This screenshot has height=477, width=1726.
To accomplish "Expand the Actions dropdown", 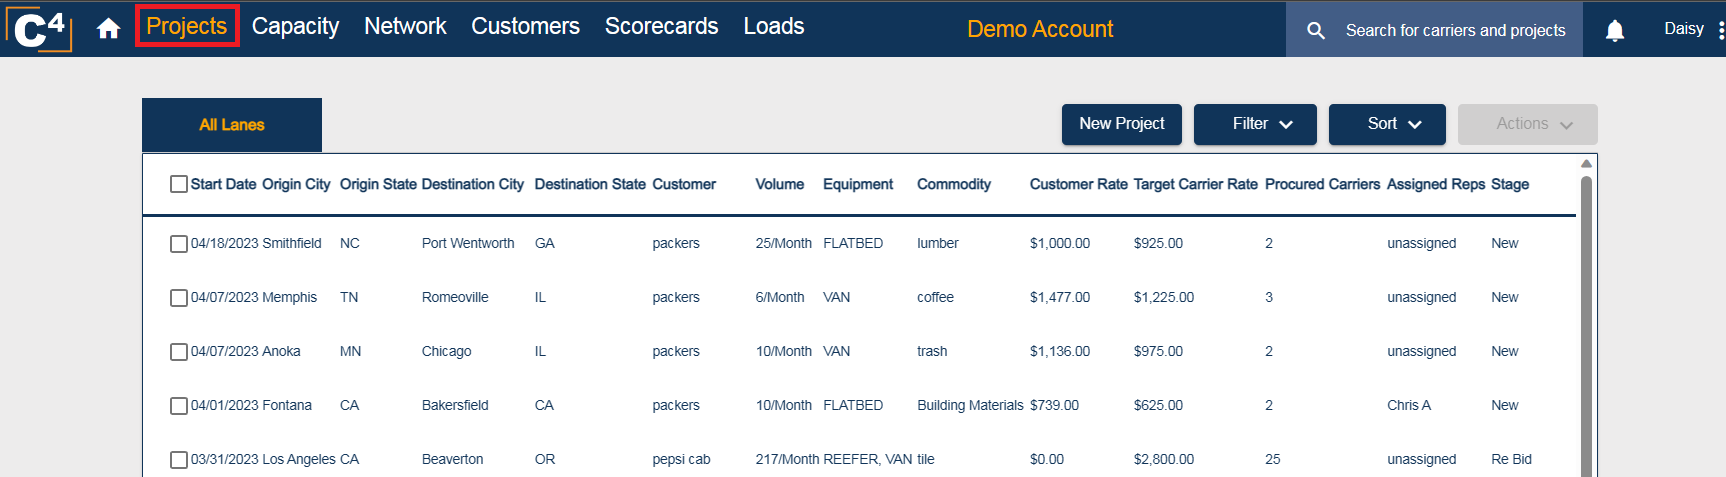I will coord(1526,124).
